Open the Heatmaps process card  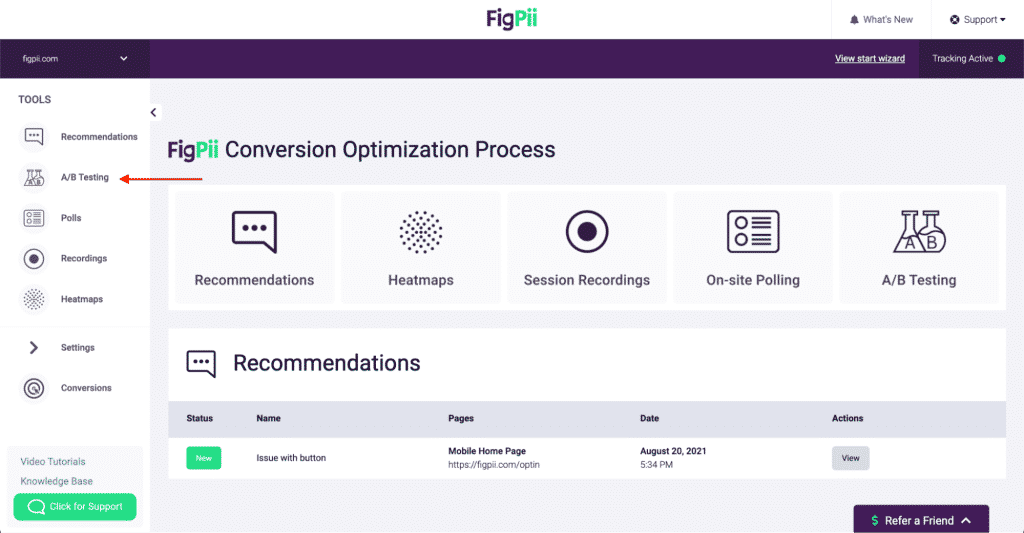420,247
